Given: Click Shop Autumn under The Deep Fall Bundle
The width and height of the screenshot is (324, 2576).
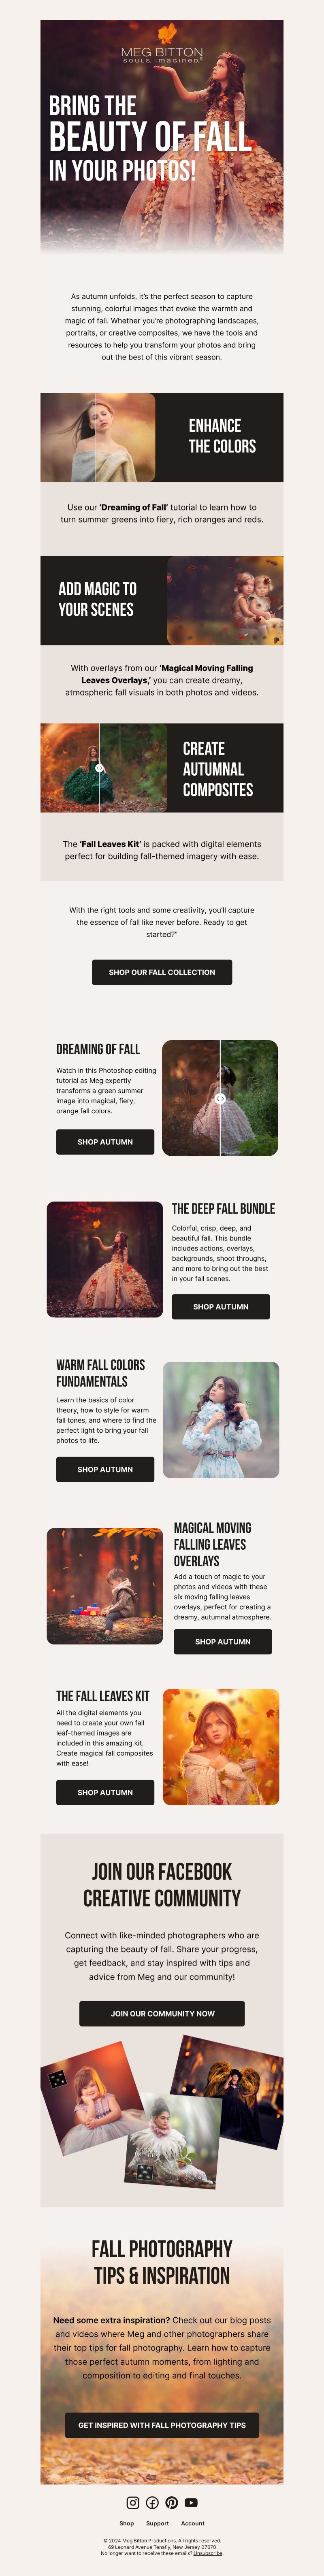Looking at the screenshot, I should click(221, 1307).
